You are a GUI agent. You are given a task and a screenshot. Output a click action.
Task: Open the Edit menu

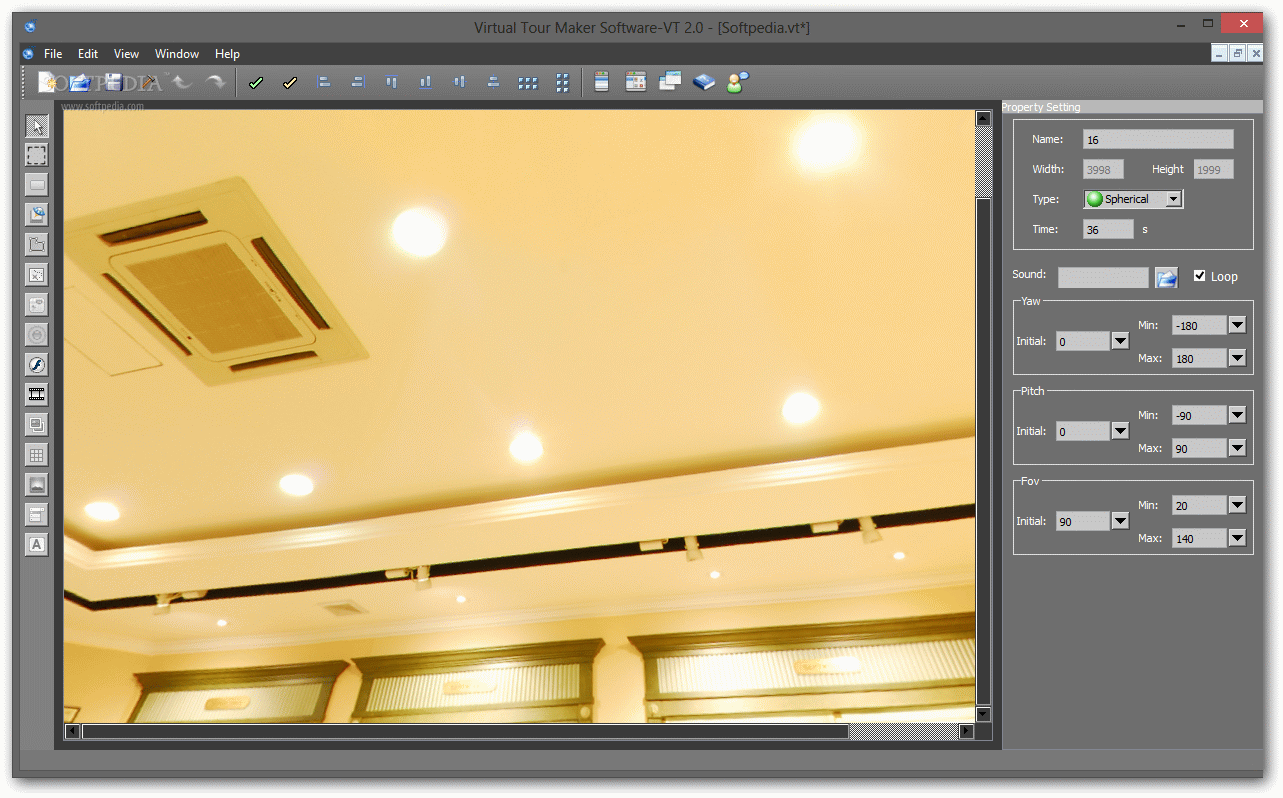point(88,54)
